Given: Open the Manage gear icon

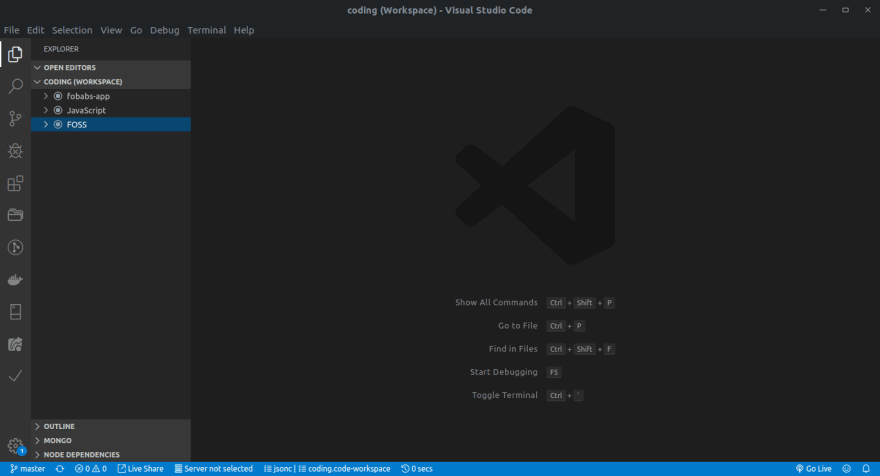Looking at the screenshot, I should pyautogui.click(x=15, y=446).
